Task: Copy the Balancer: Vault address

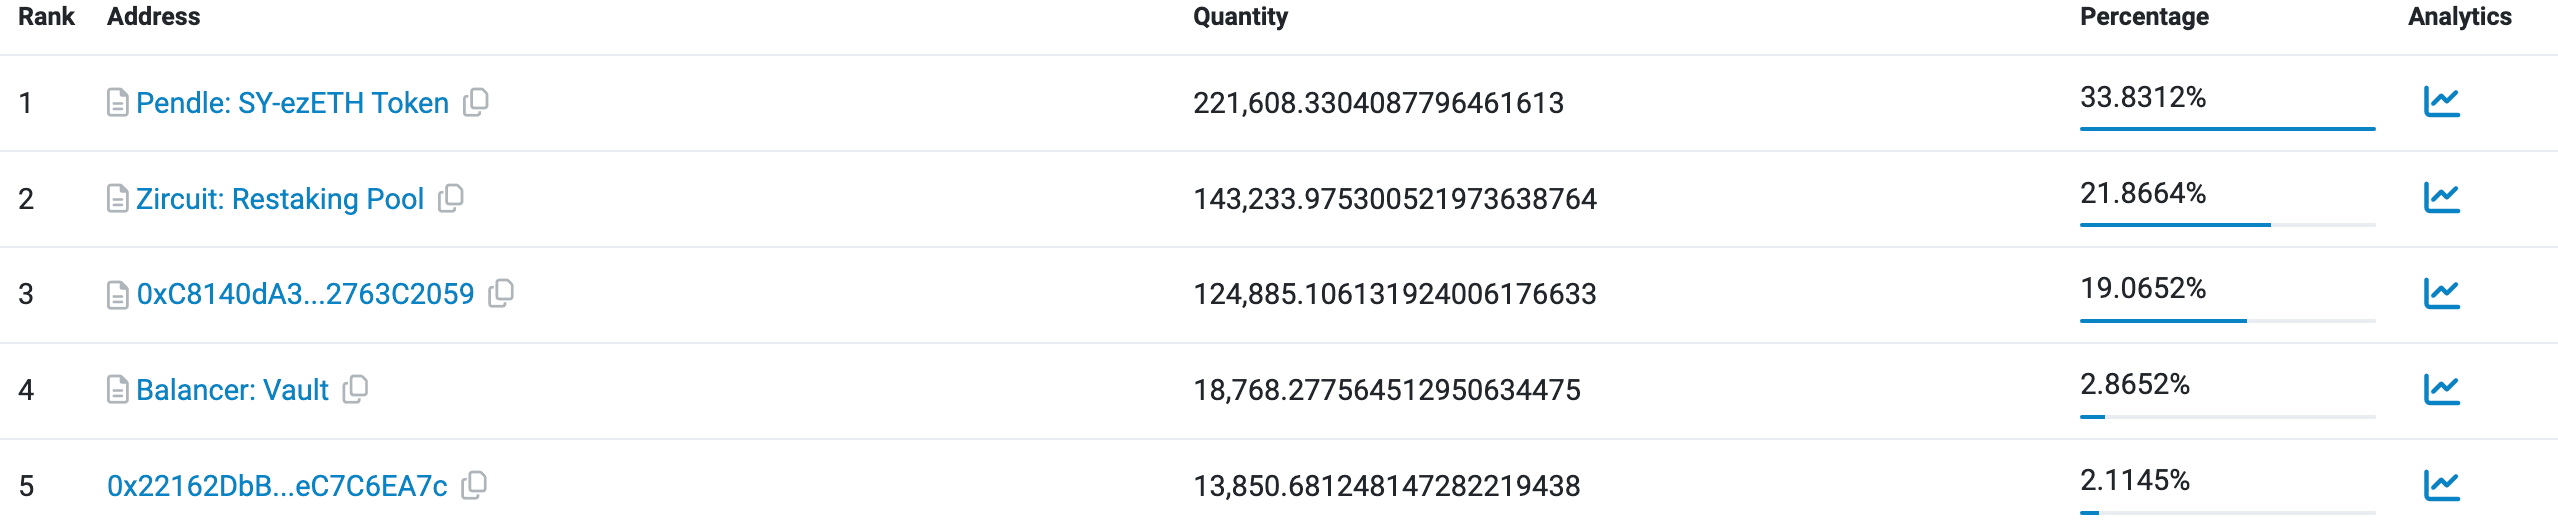Action: 355,389
